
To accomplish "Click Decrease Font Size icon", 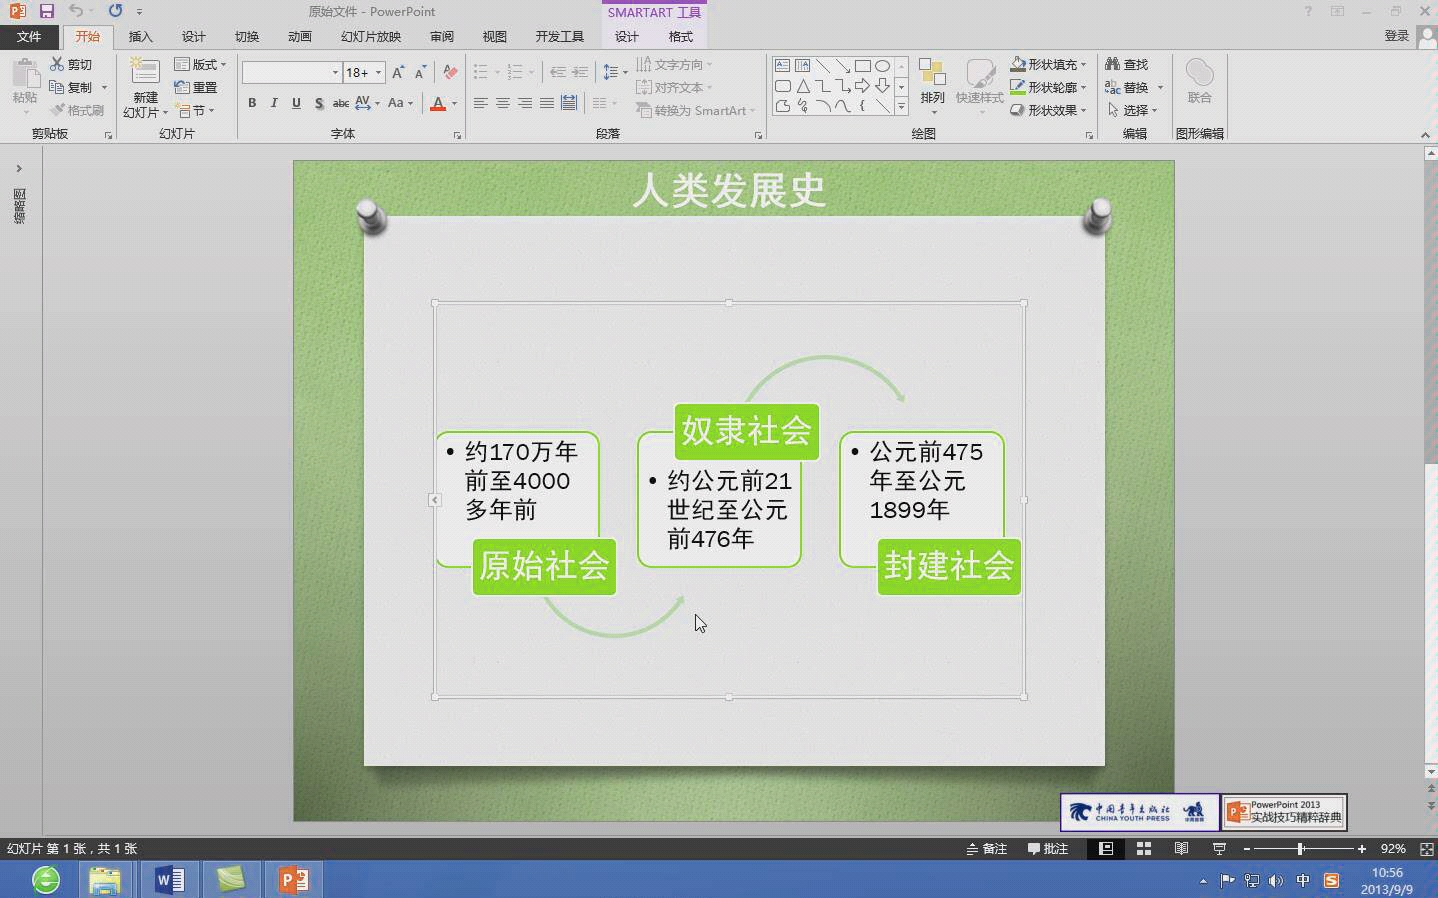I will 420,72.
